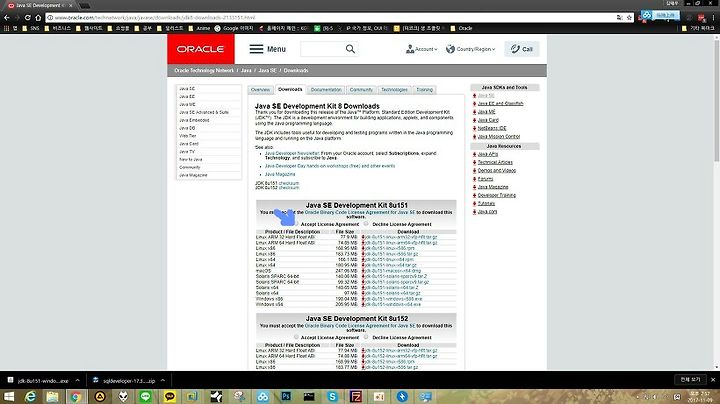Open Java Magazine link in page body

coord(280,174)
